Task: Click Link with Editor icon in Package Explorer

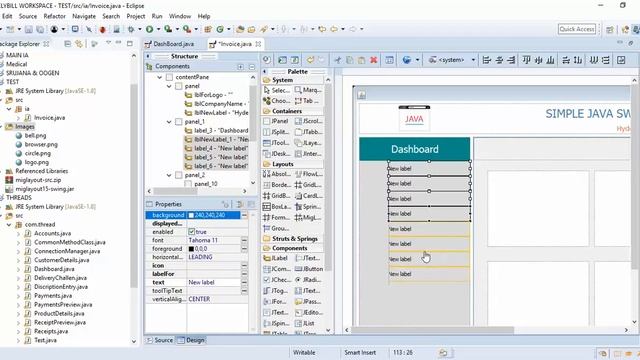Action: click(x=79, y=44)
